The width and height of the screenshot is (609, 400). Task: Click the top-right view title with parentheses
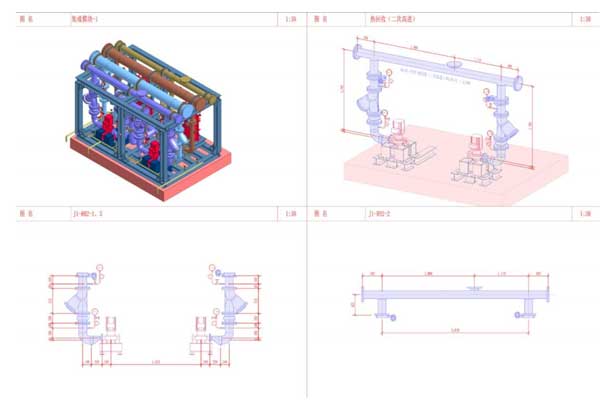392,19
